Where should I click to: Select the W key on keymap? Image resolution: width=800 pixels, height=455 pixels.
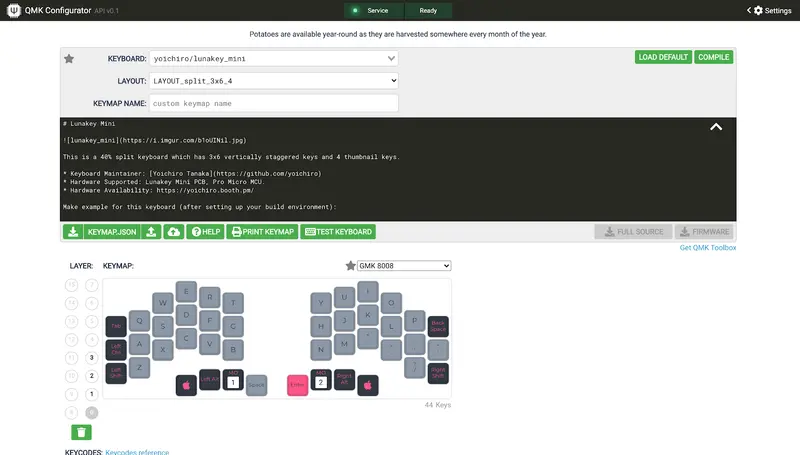(163, 303)
